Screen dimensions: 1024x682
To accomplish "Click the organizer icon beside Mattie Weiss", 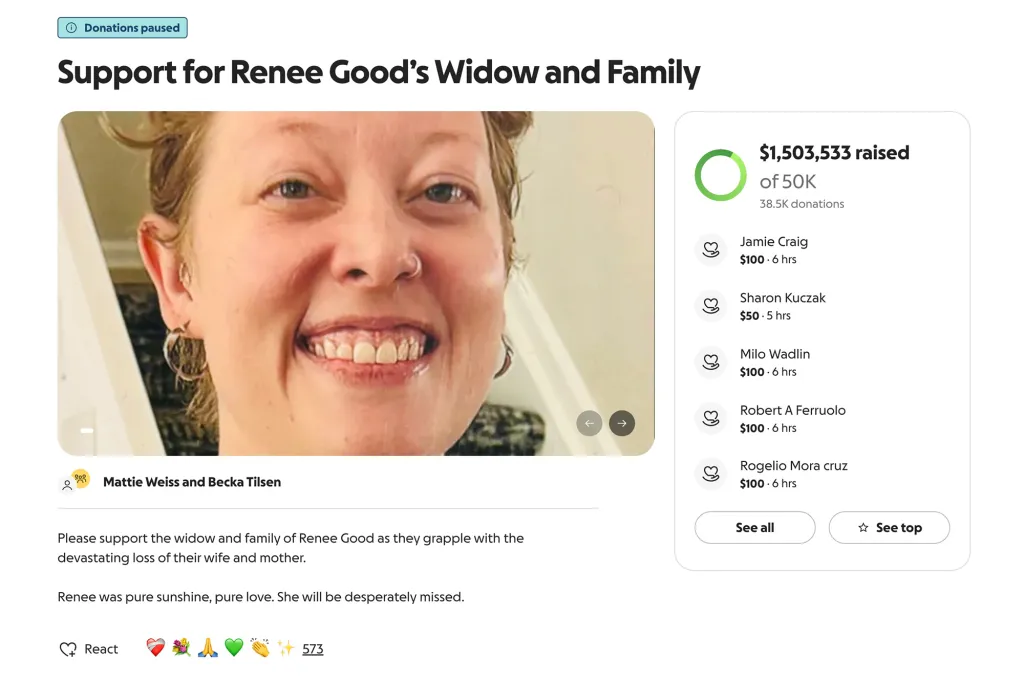I will tap(74, 481).
